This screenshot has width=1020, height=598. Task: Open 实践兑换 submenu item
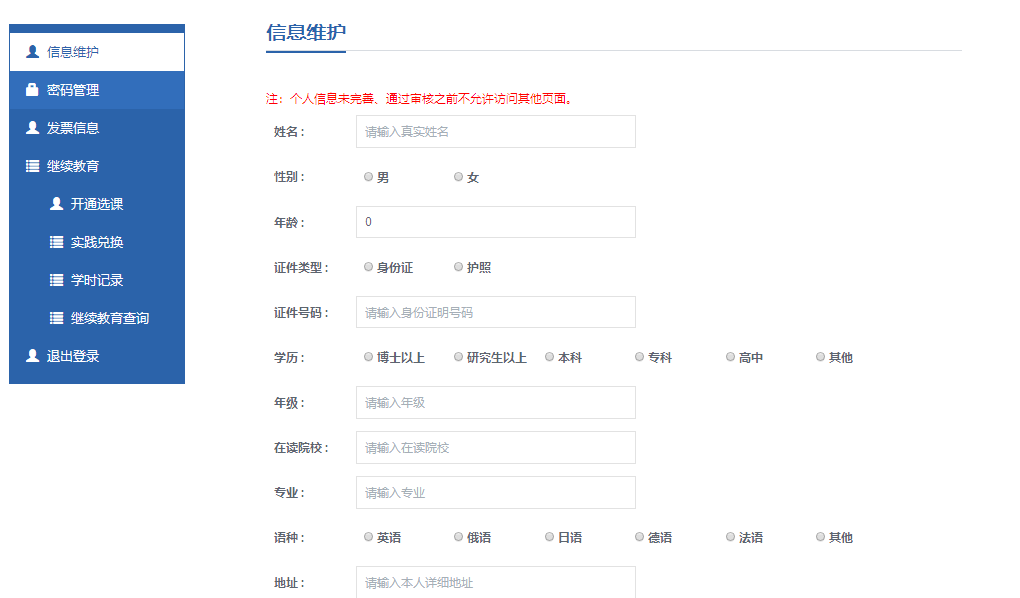point(97,242)
